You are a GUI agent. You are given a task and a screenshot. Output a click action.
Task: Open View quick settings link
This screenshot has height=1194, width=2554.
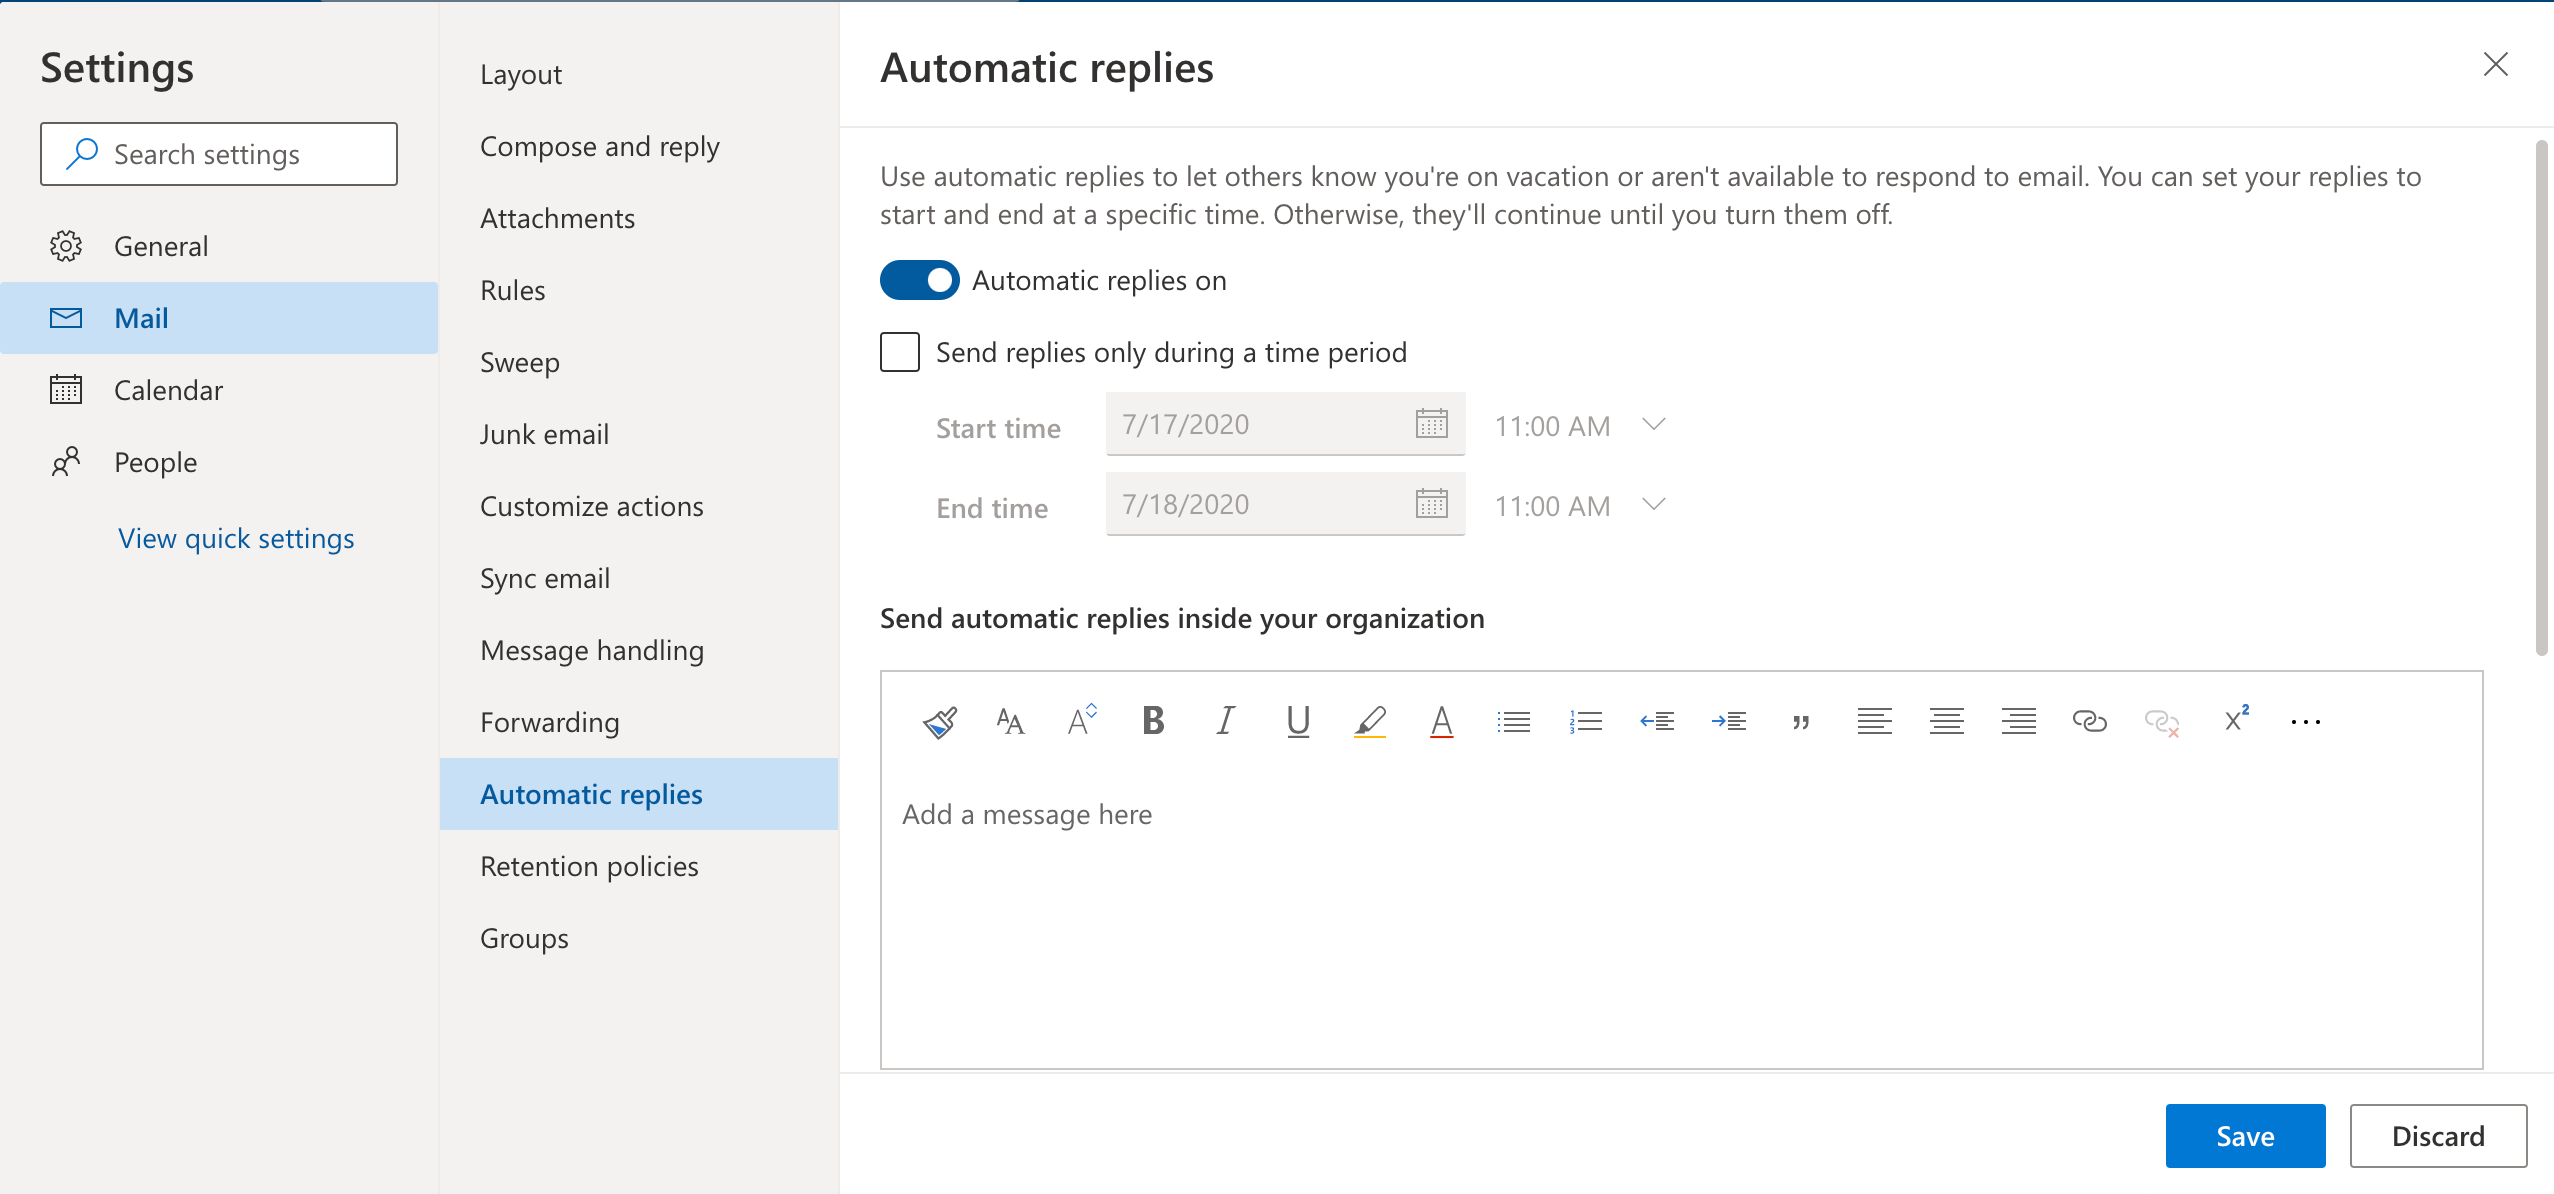click(x=236, y=538)
